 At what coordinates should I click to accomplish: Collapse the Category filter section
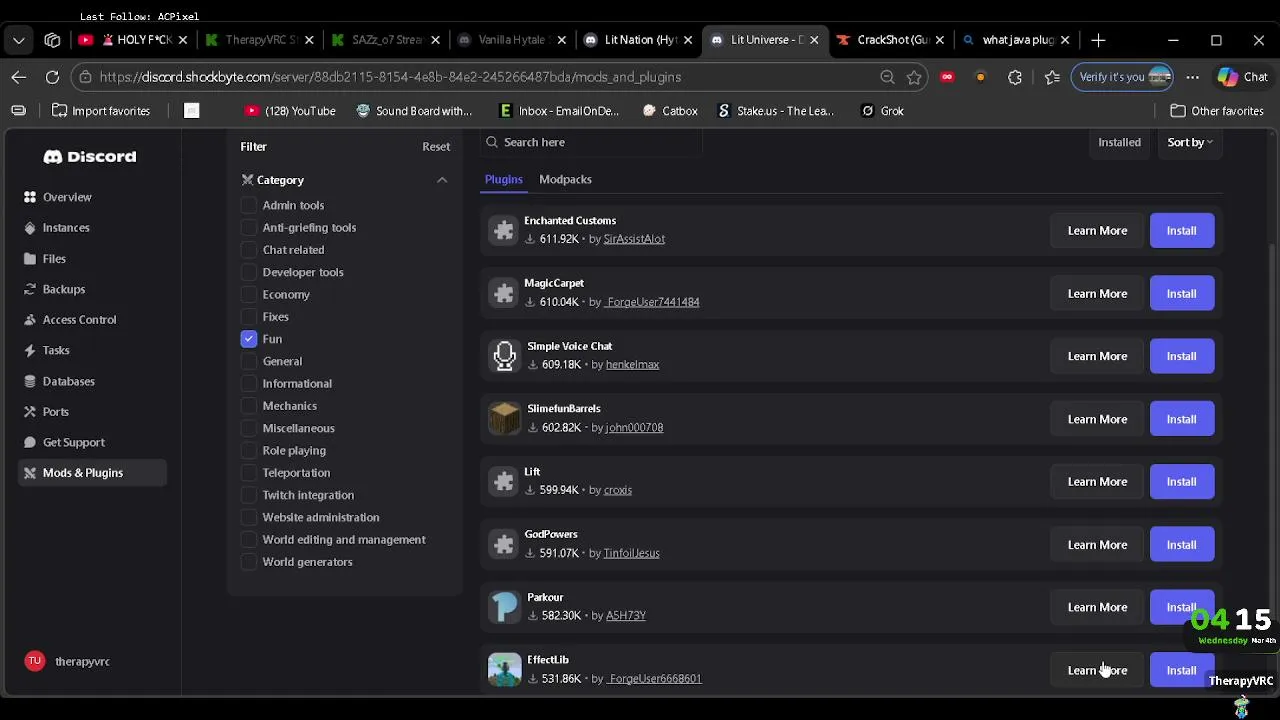pos(442,180)
